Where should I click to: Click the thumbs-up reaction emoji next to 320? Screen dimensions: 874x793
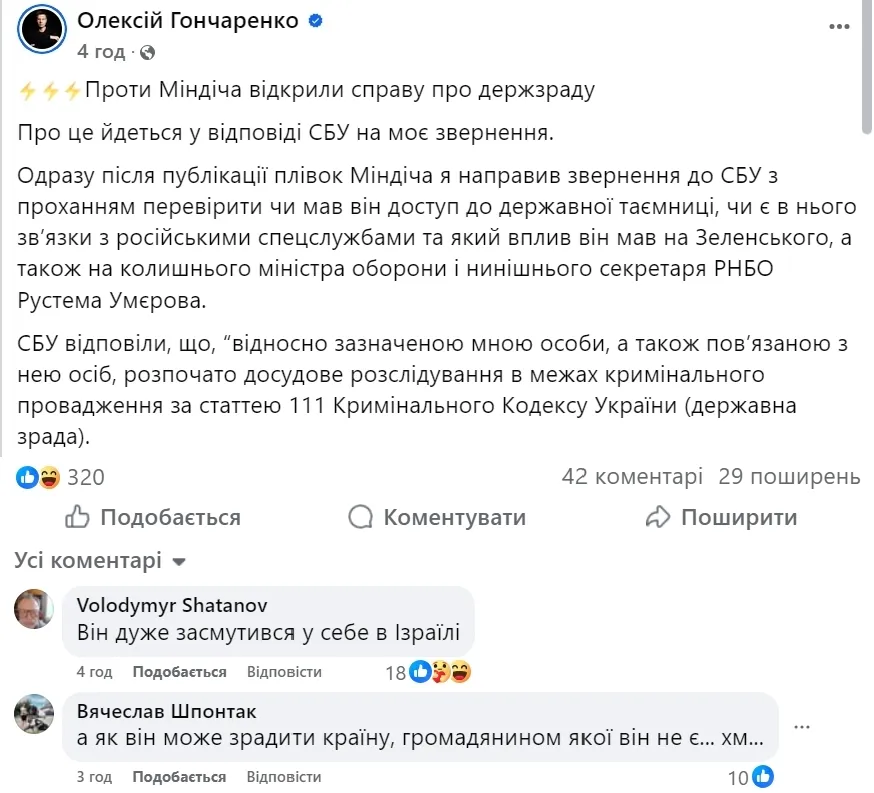click(x=24, y=477)
